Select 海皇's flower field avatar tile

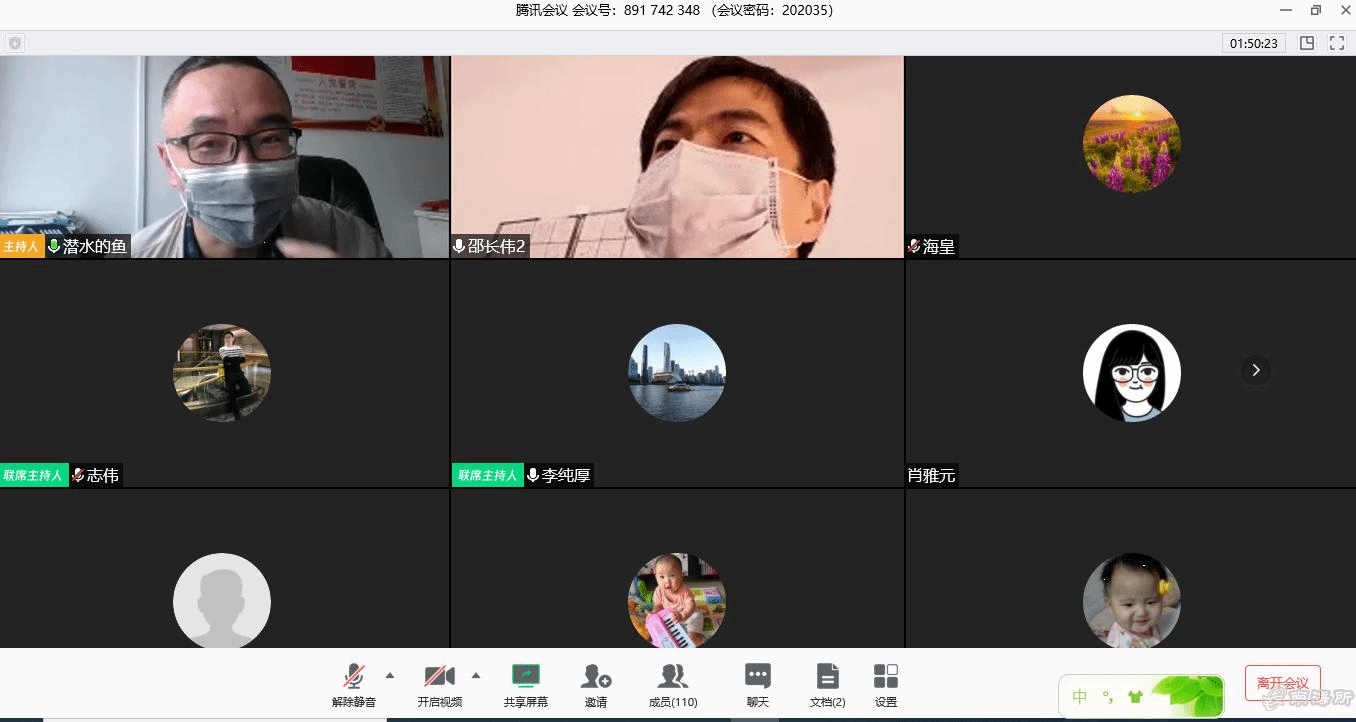click(1131, 144)
